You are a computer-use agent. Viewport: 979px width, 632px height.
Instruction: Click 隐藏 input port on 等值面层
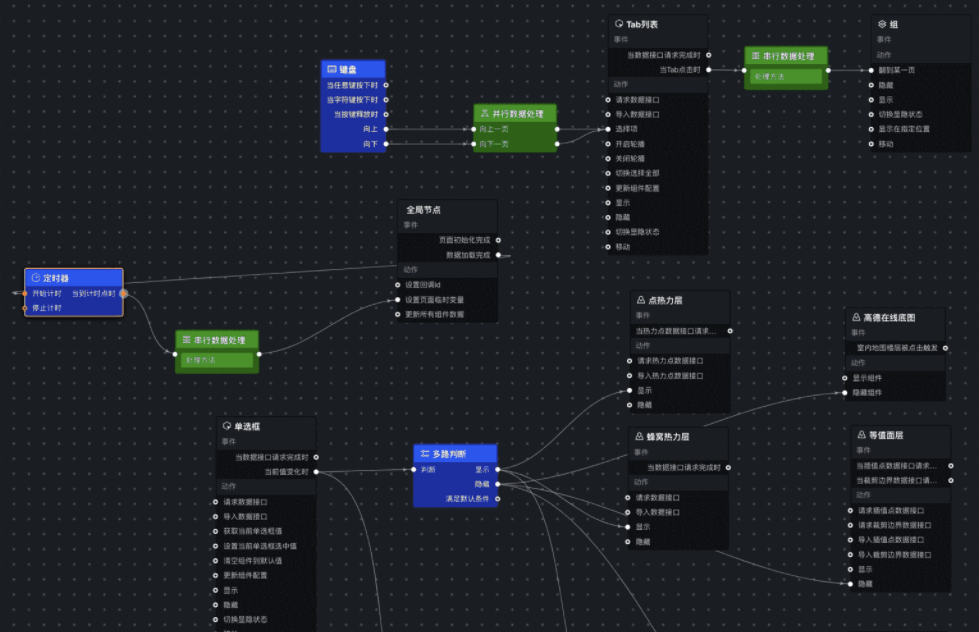point(850,584)
